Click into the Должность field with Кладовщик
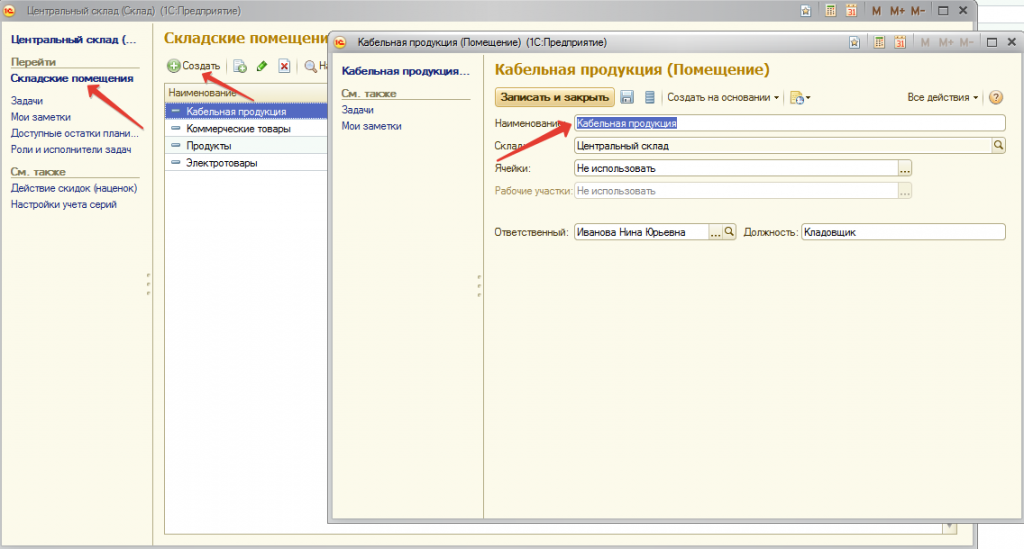 click(902, 232)
